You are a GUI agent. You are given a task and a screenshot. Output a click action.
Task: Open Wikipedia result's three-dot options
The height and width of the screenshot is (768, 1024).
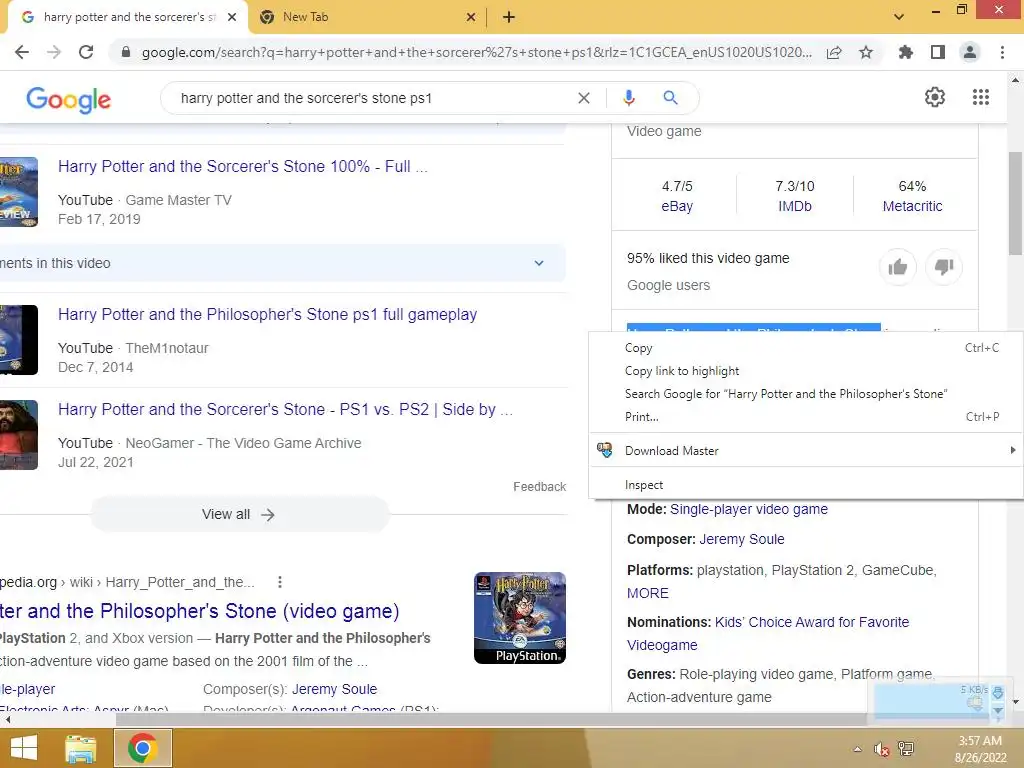280,582
